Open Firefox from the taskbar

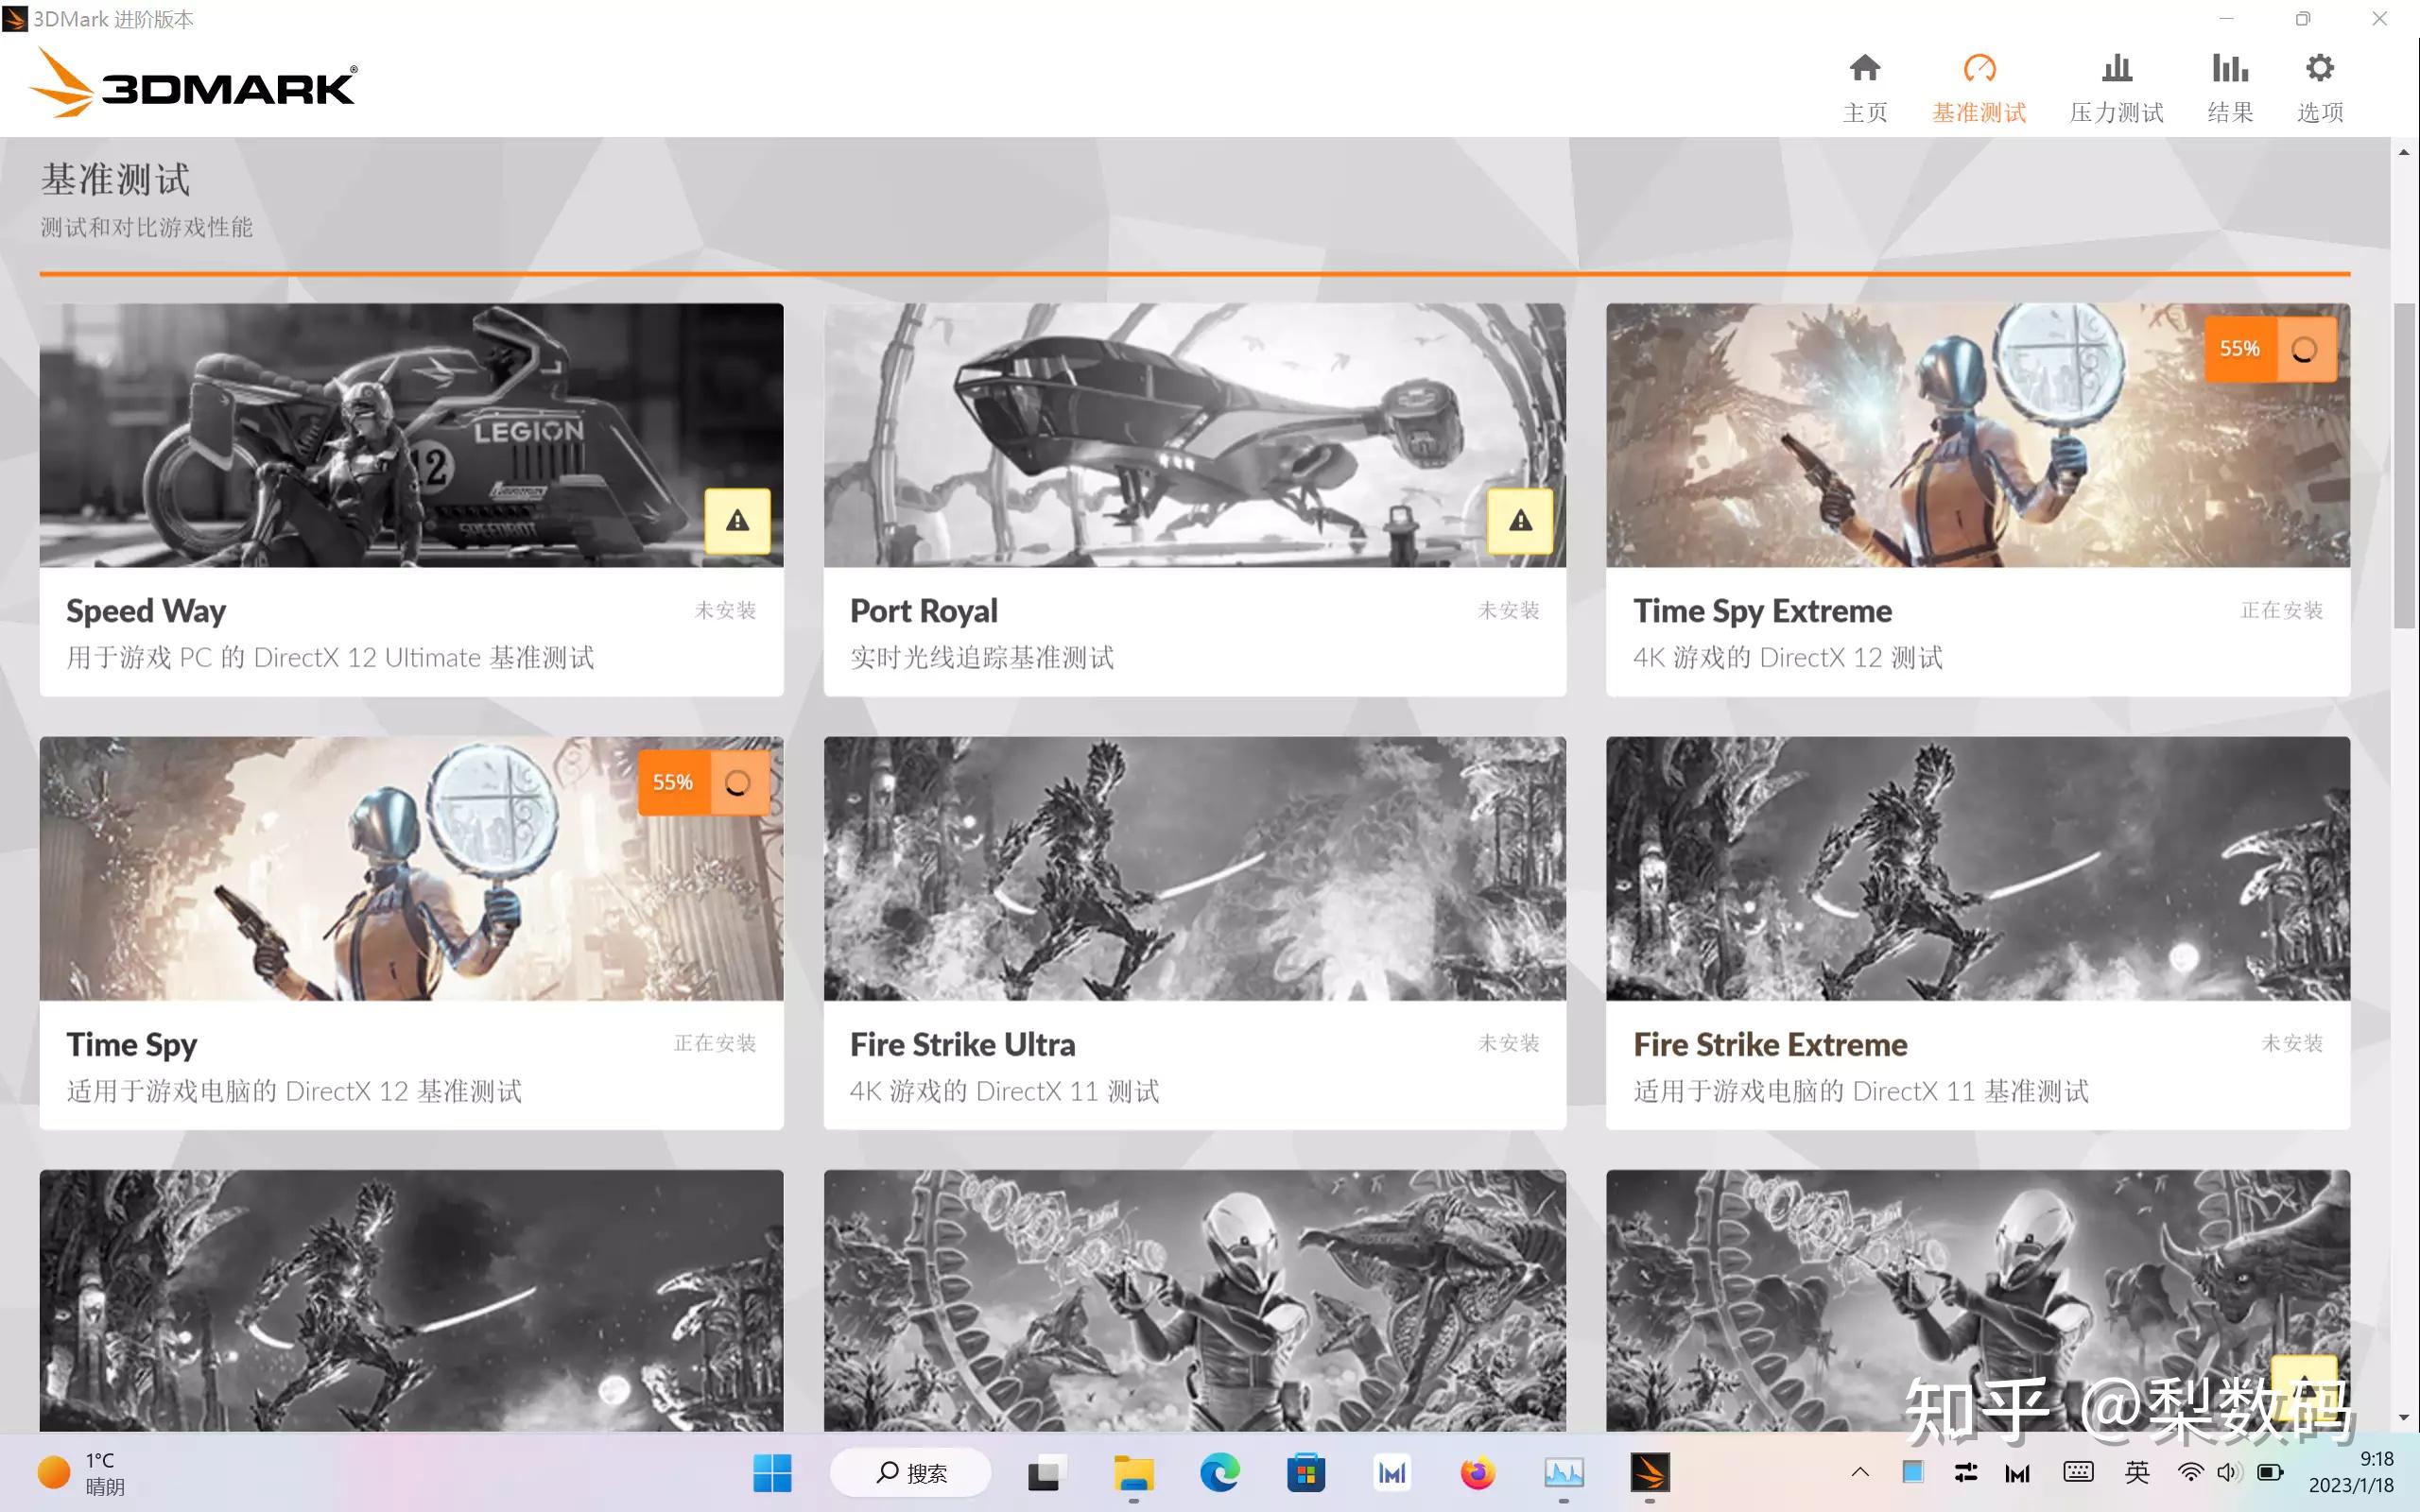click(1477, 1472)
